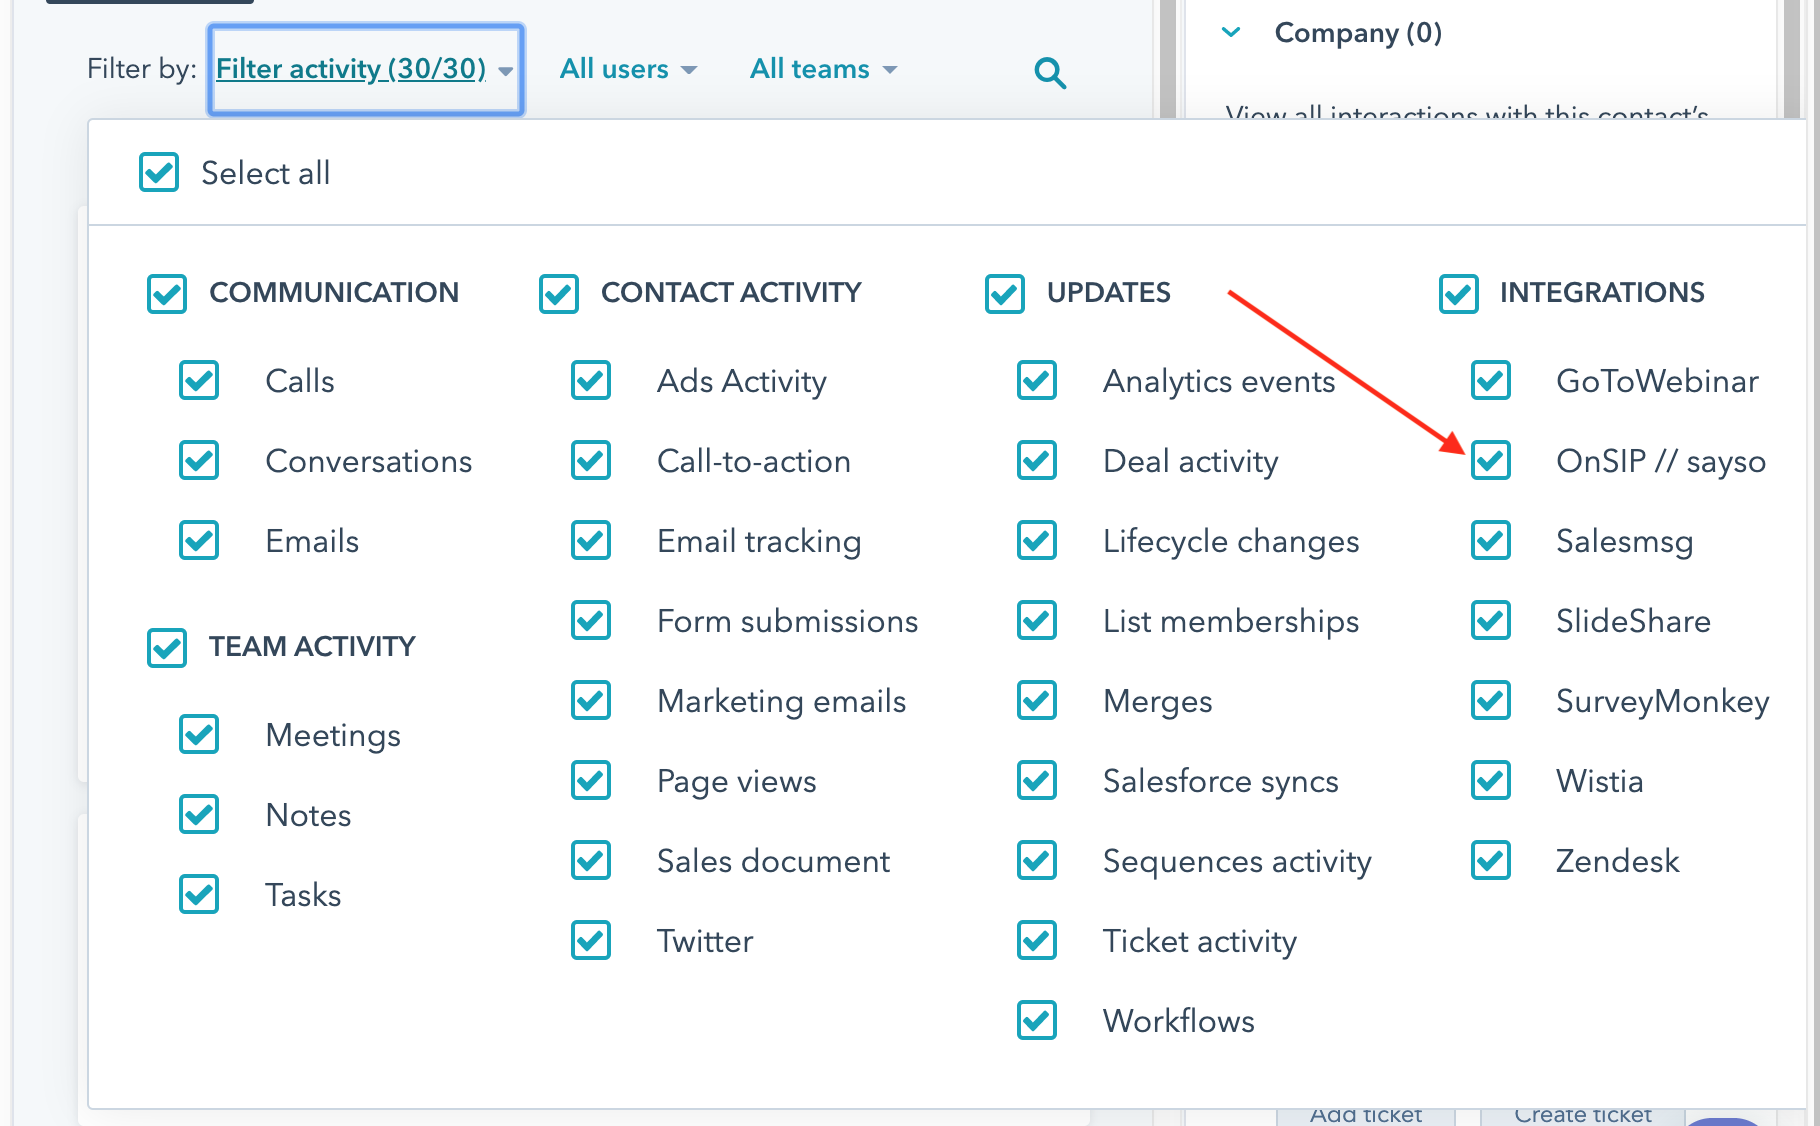The height and width of the screenshot is (1126, 1820).
Task: Uncheck the COMMUNICATION group checkbox
Action: coord(167,293)
